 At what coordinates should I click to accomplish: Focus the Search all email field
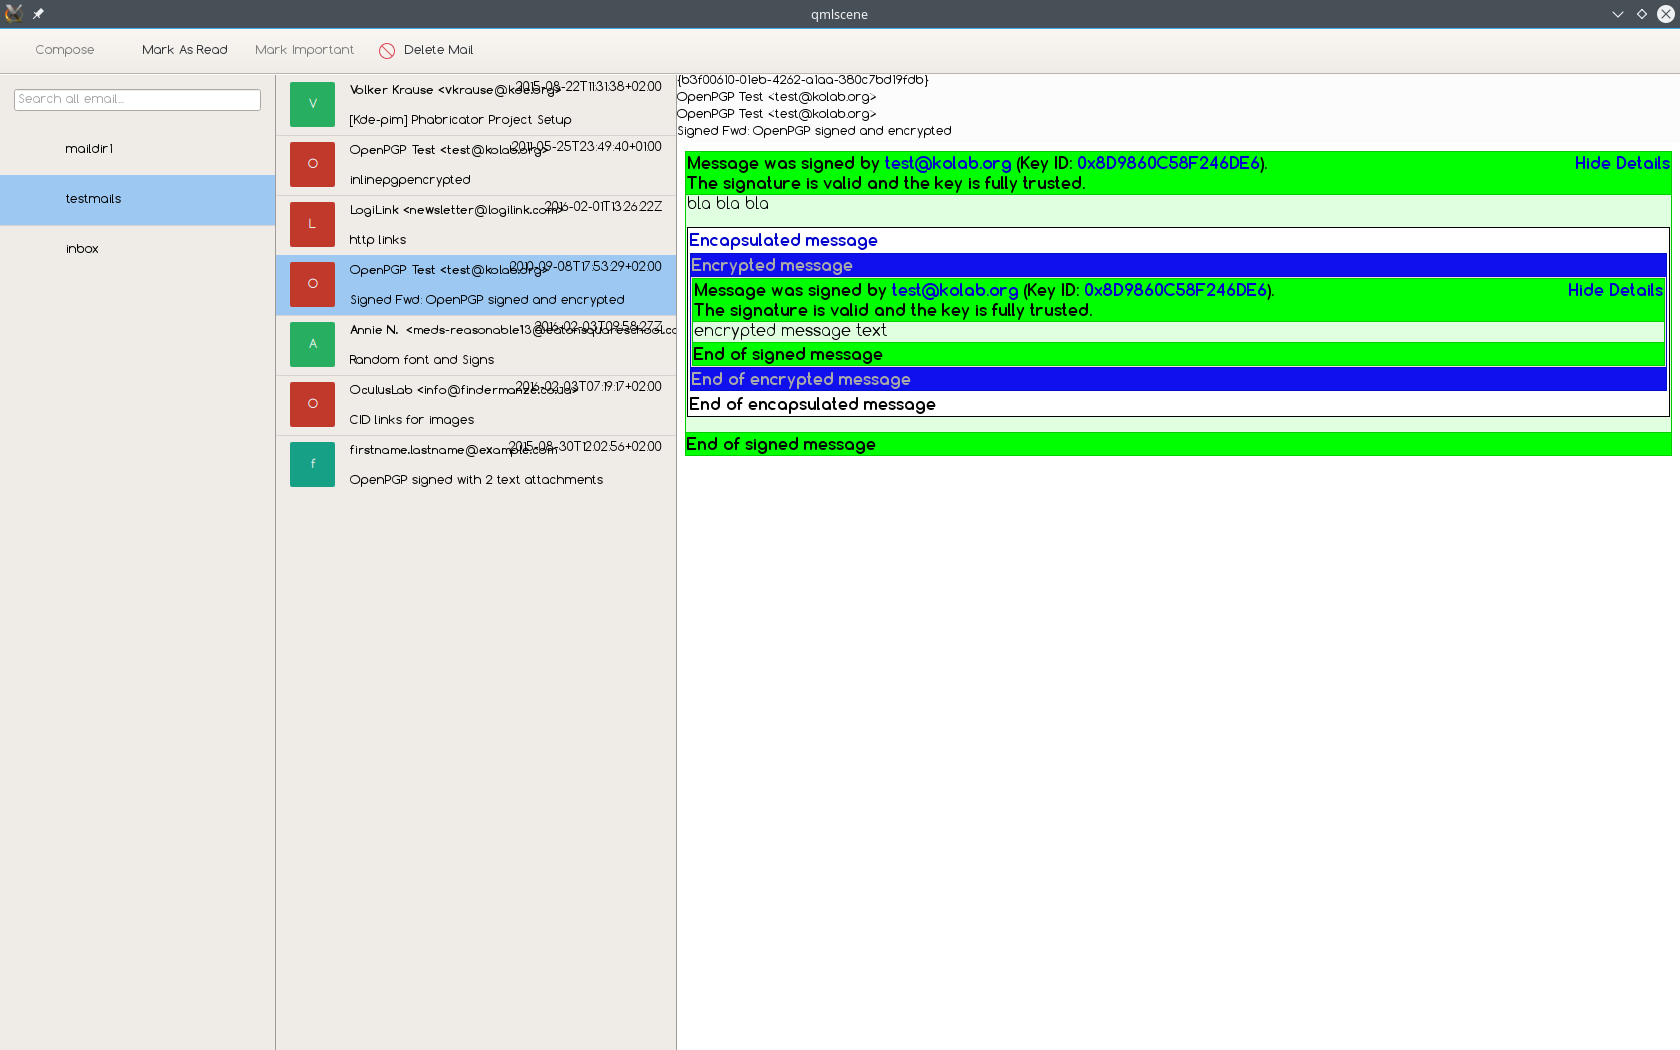(x=137, y=99)
